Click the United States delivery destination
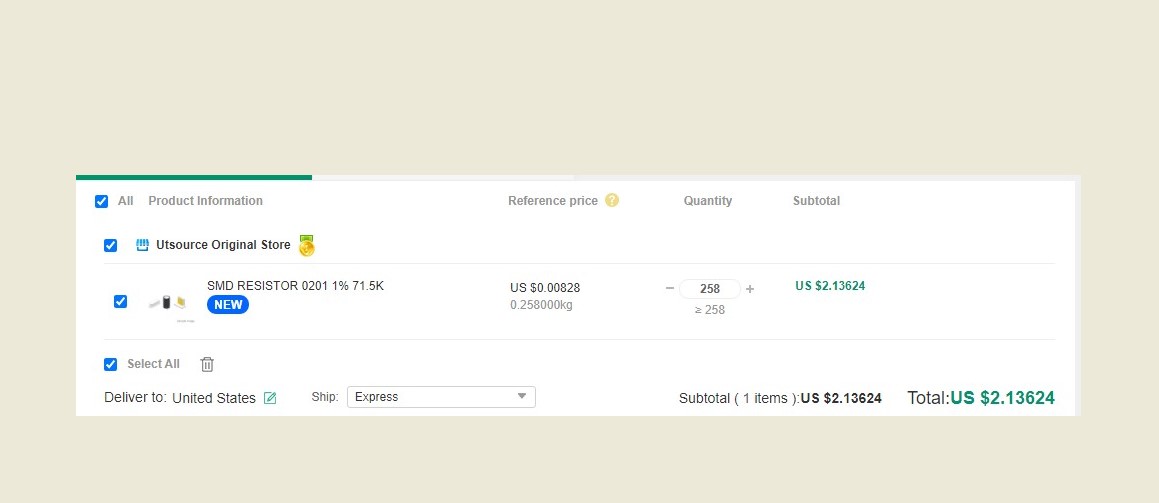 click(x=214, y=398)
